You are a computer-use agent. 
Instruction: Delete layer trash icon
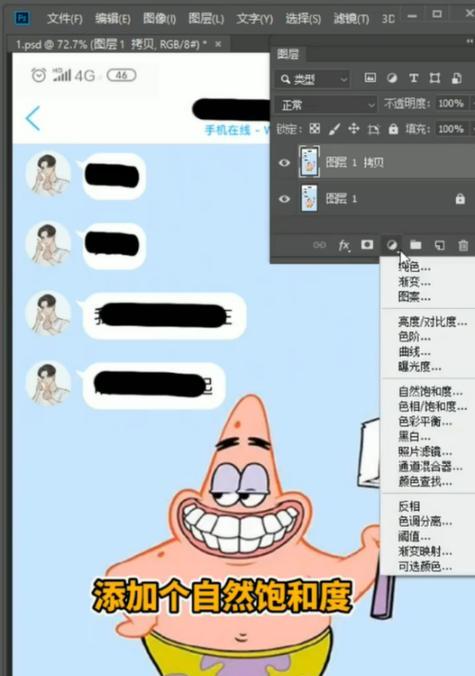coord(463,245)
